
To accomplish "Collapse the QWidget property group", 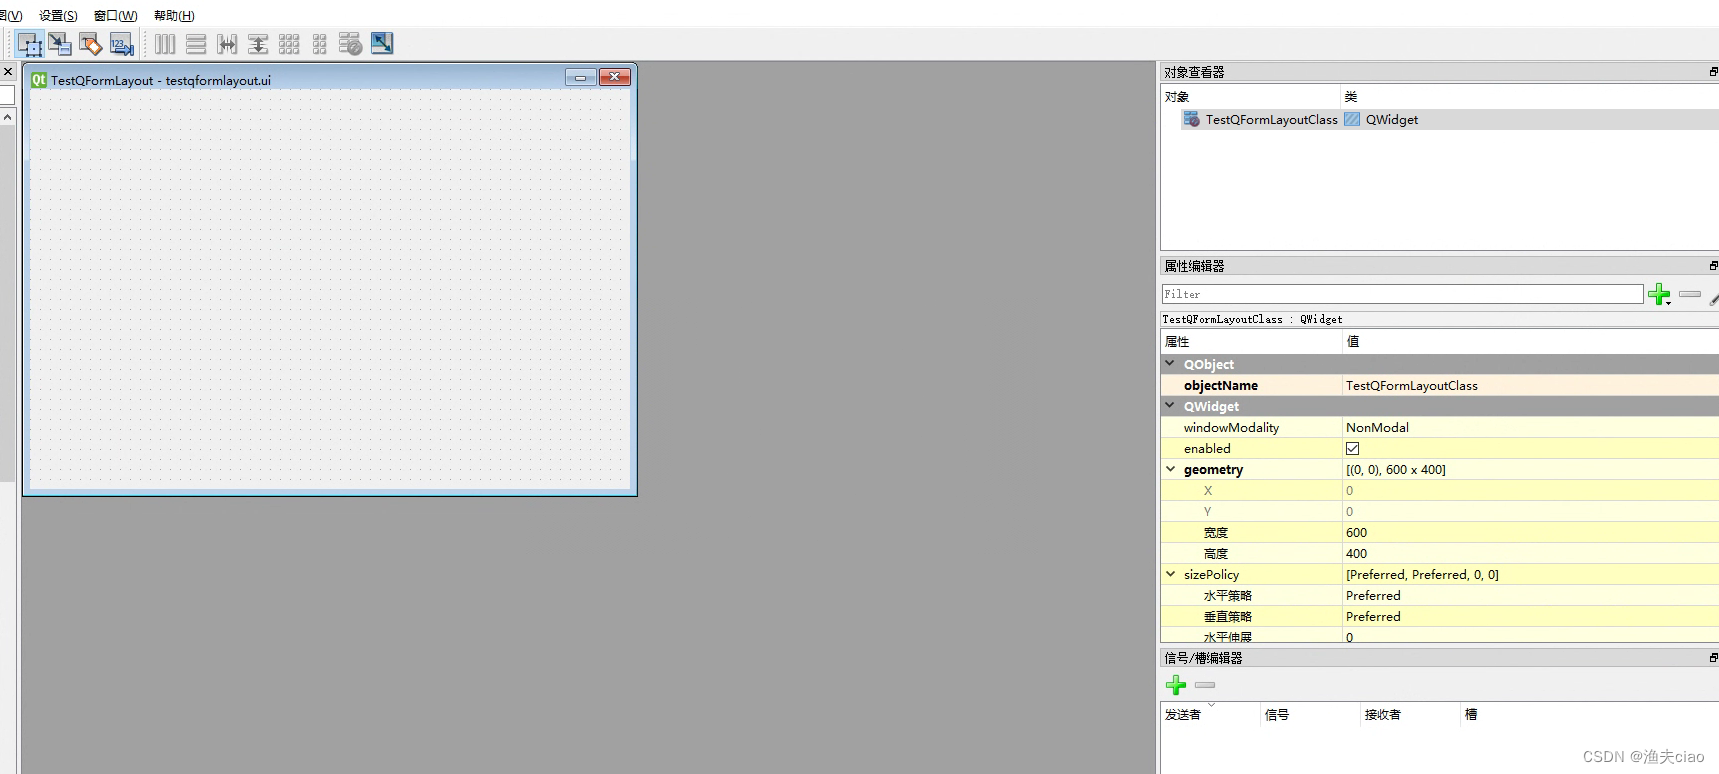I will pos(1170,406).
